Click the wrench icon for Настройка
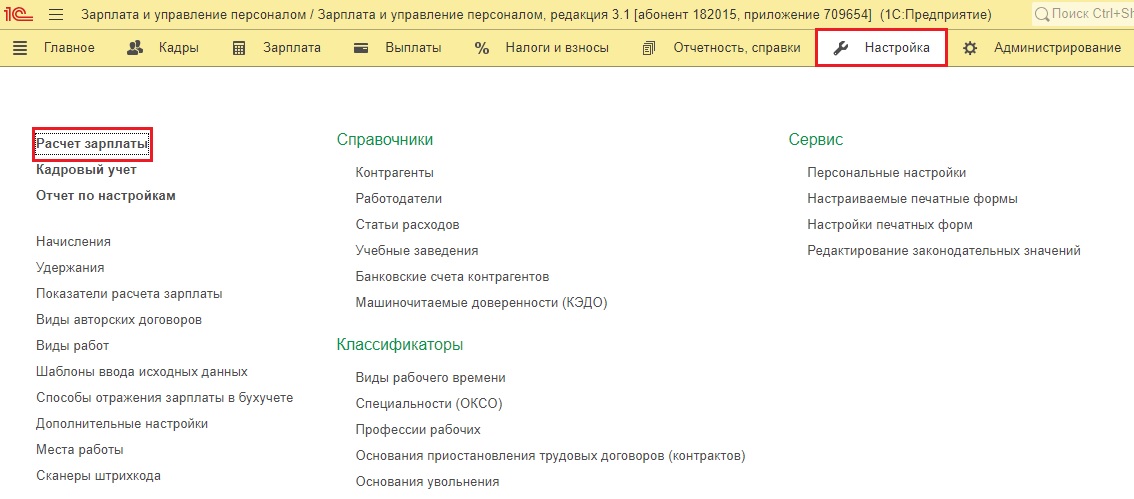The height and width of the screenshot is (499, 1134). (x=840, y=48)
